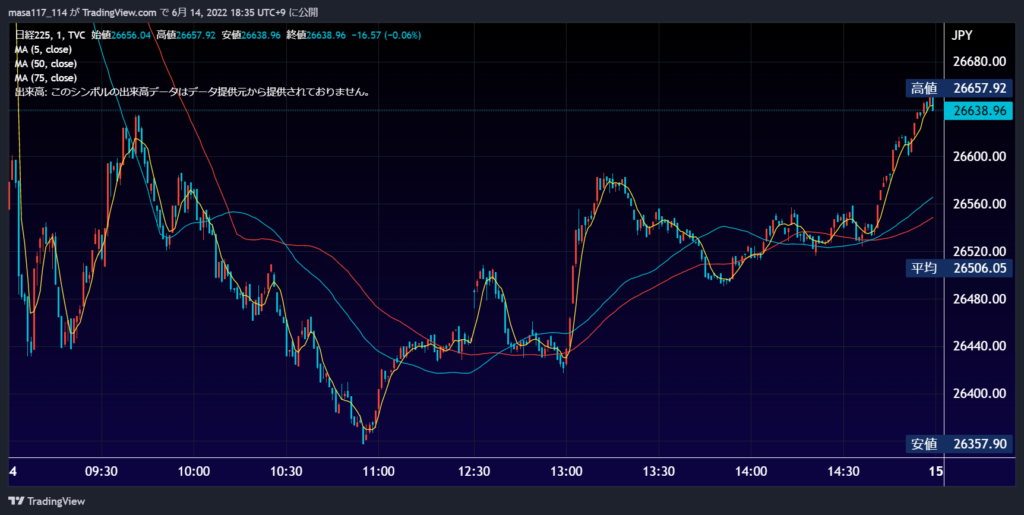Viewport: 1024px width, 515px height.
Task: Click the 安値 26357.90 price label
Action: tap(959, 445)
